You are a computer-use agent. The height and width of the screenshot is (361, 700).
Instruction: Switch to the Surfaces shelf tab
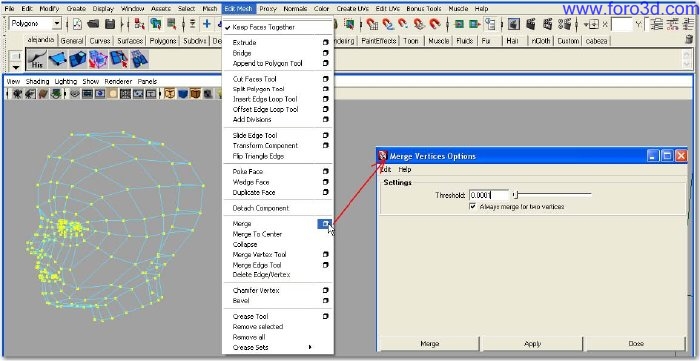(130, 41)
